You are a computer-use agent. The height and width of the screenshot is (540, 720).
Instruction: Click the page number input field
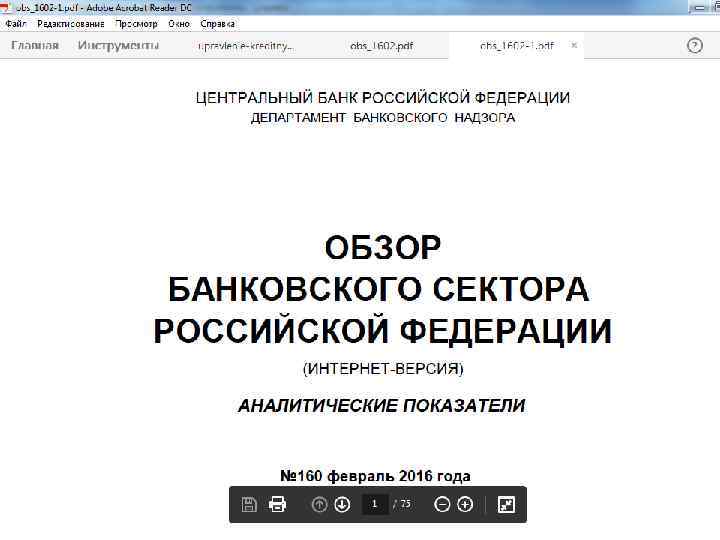(x=375, y=504)
